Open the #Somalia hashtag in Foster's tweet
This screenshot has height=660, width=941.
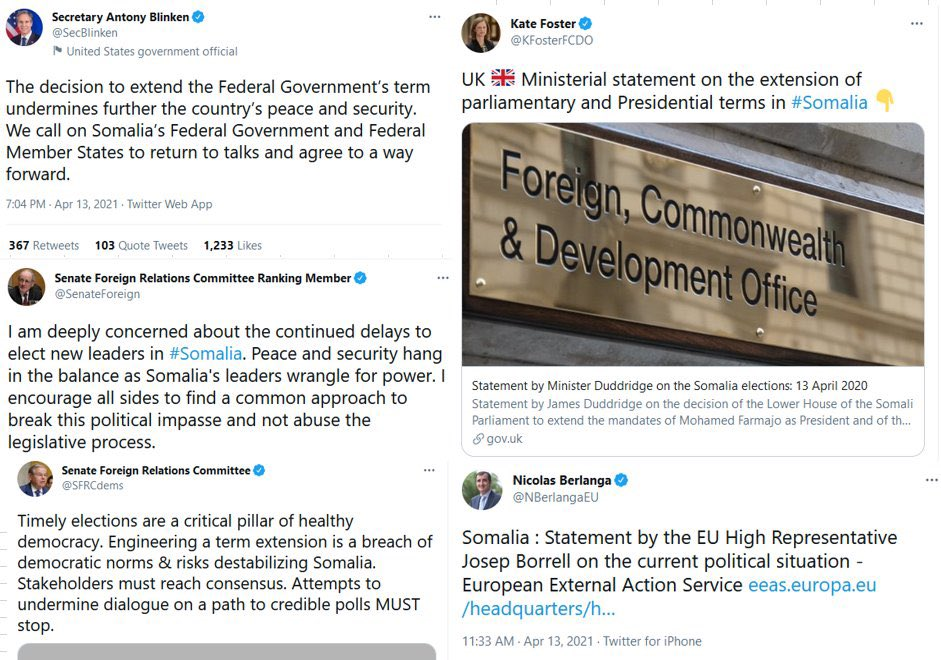click(829, 102)
